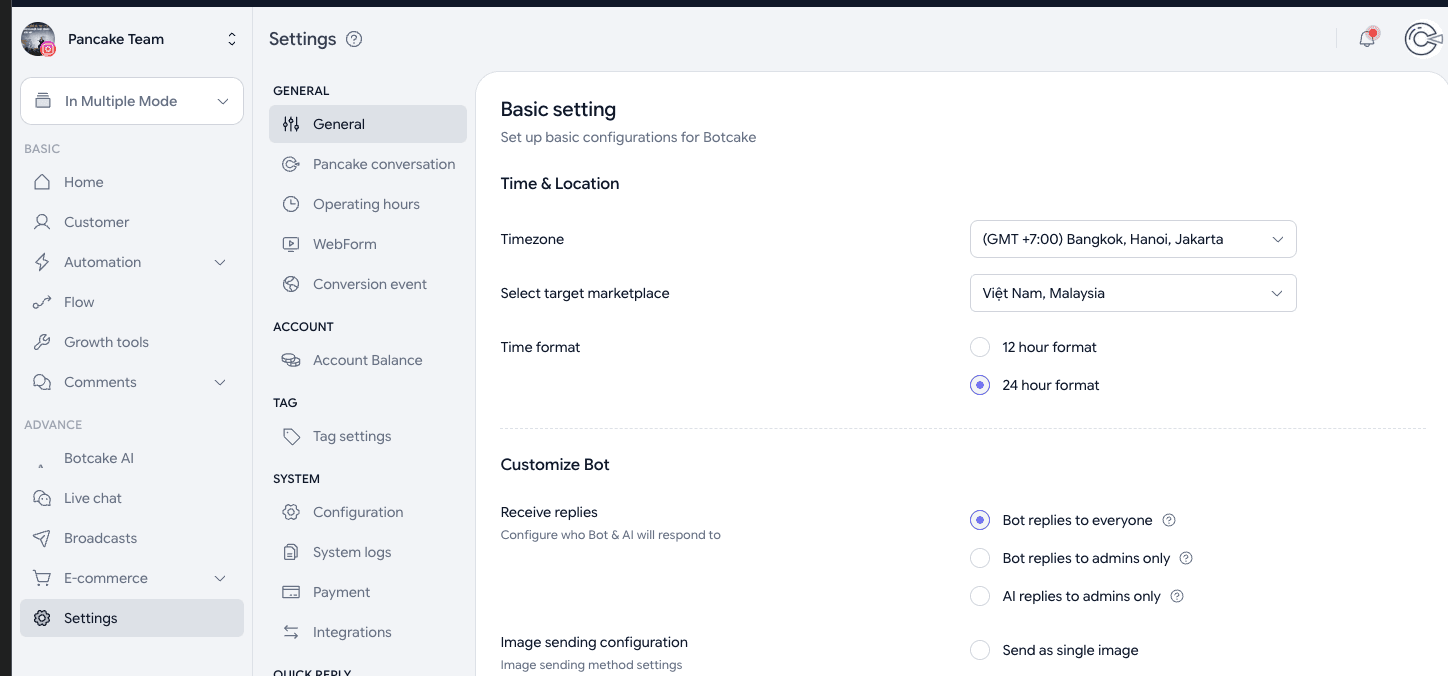Expand the E-commerce submenu chevron
1448x676 pixels.
coord(220,578)
